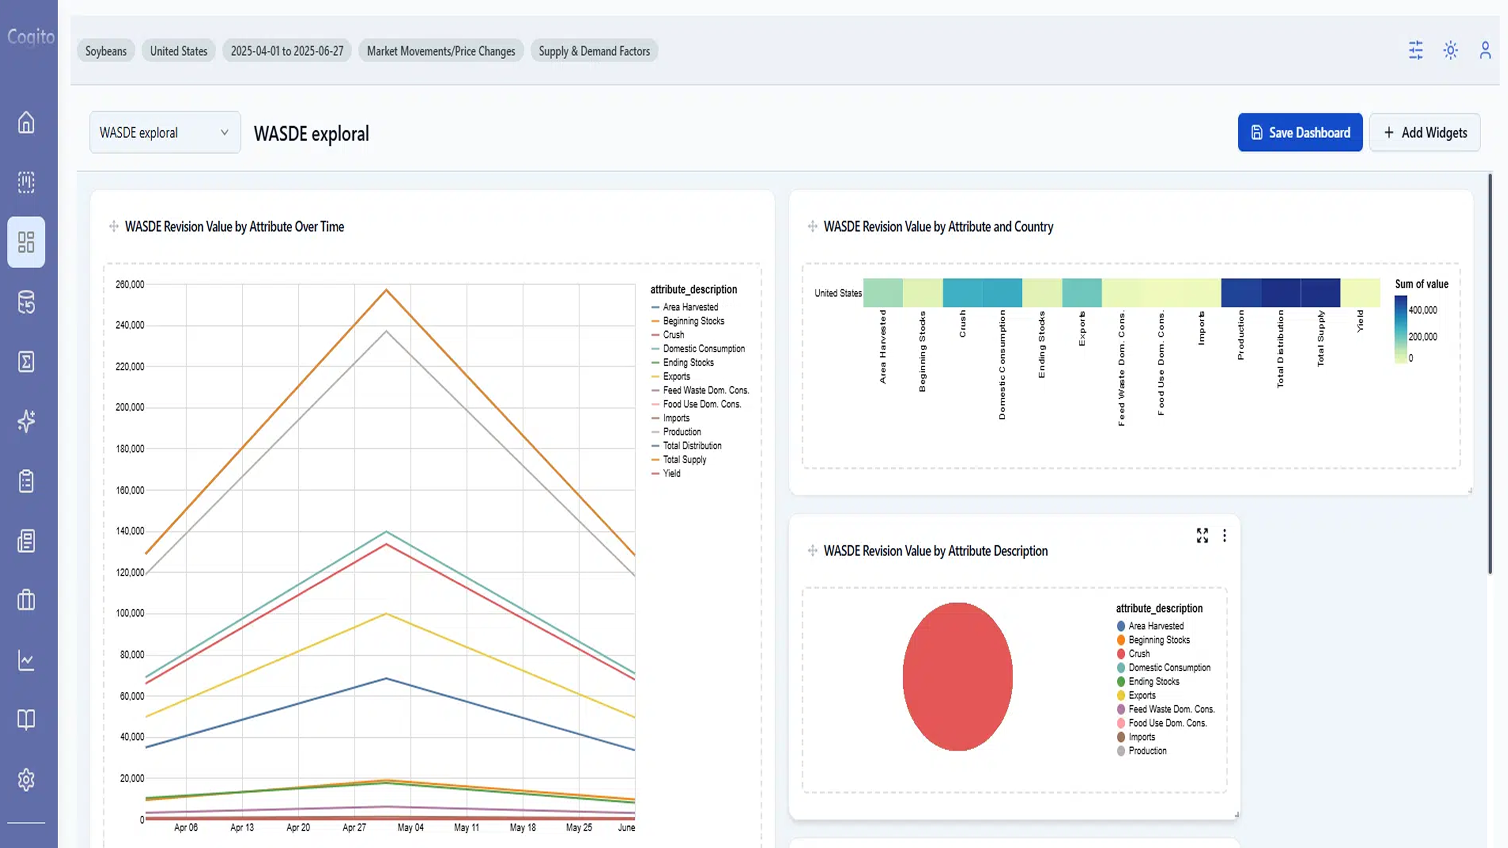
Task: Open the WASDE exploral dashboard dropdown
Action: coord(165,133)
